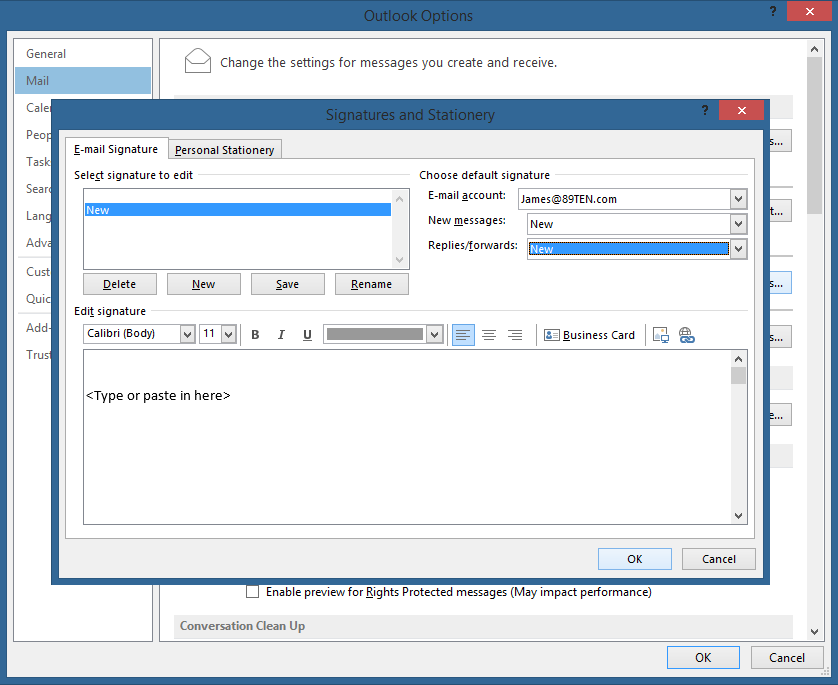Align signature text right
This screenshot has height=685, width=838.
(x=515, y=335)
